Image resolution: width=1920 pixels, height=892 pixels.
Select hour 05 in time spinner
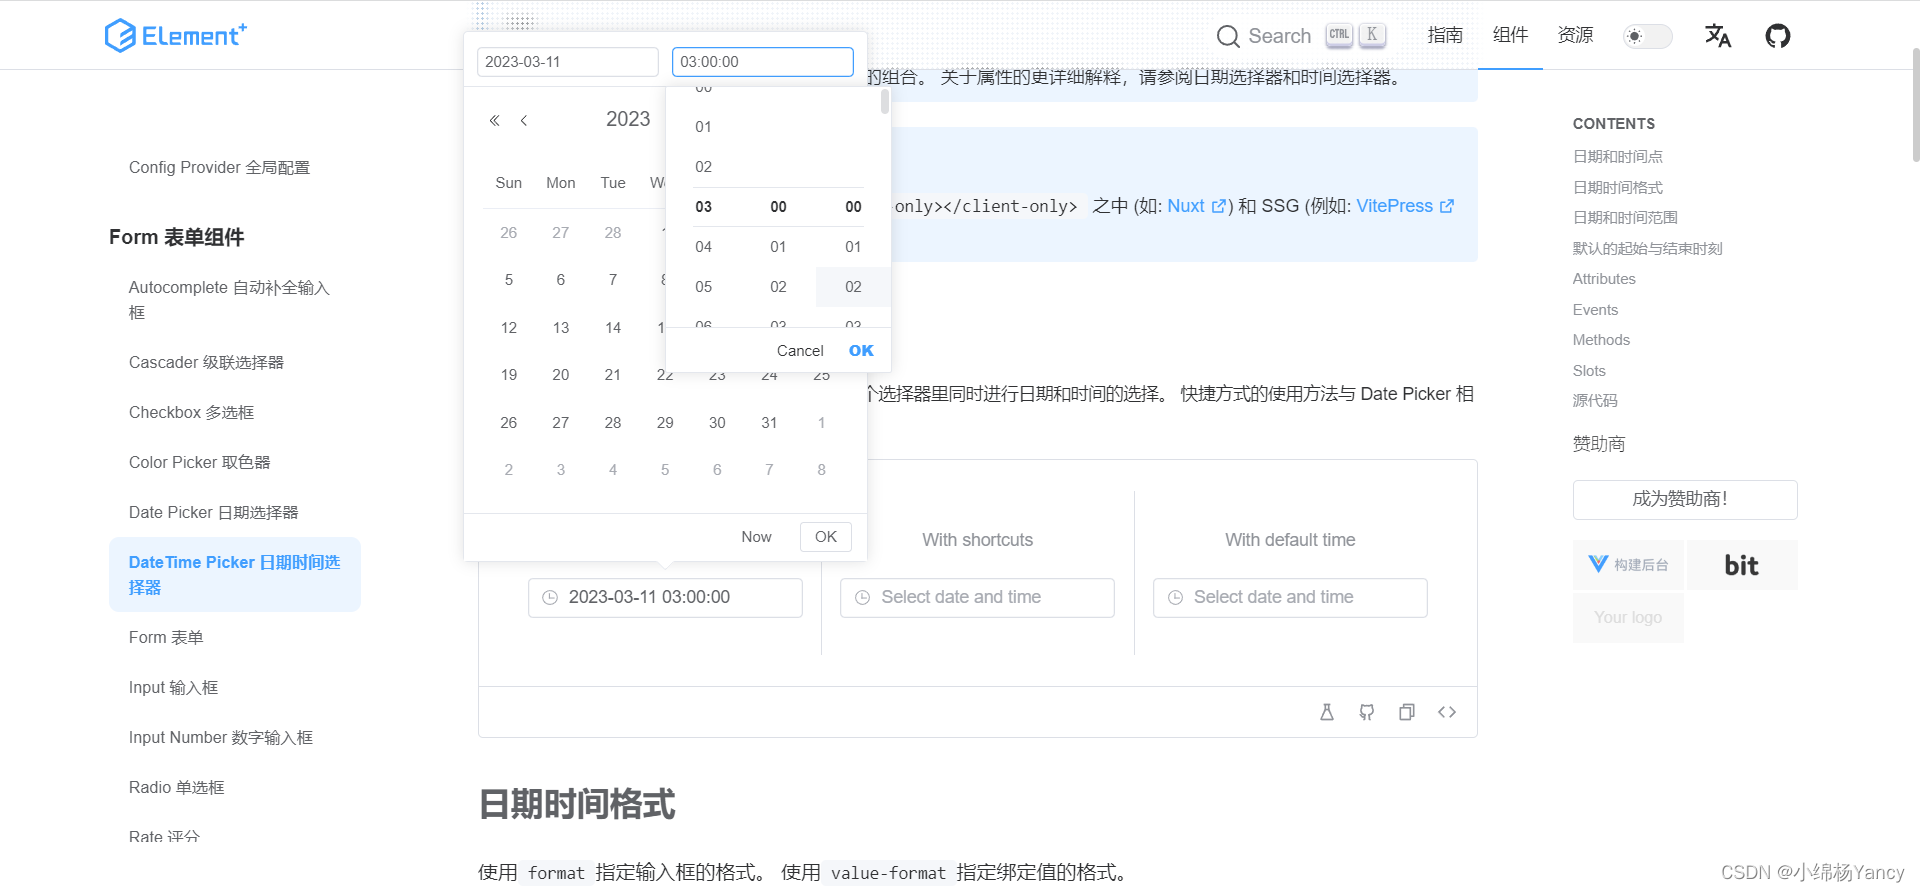[704, 287]
